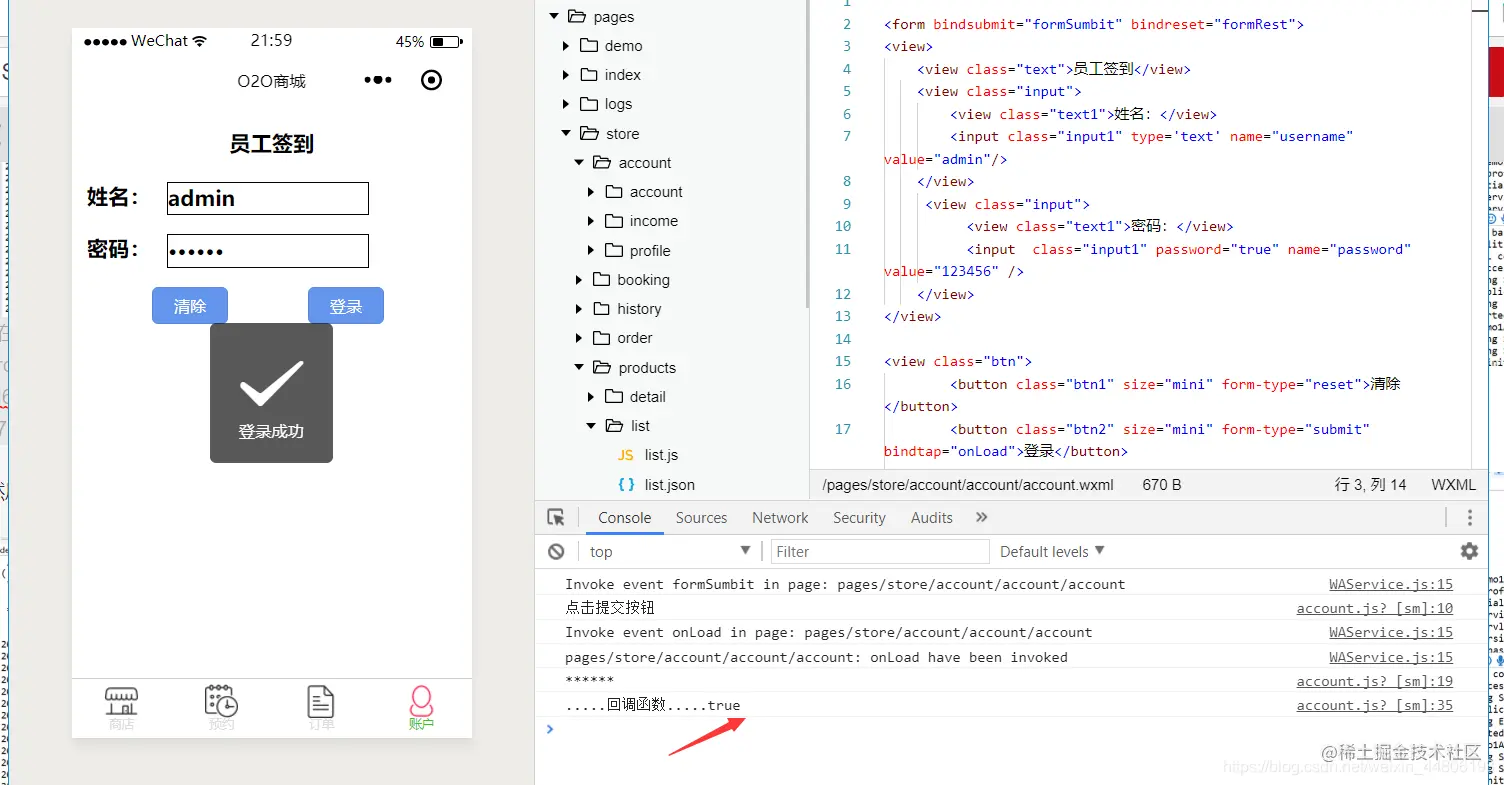The height and width of the screenshot is (785, 1504).
Task: Open the Default levels dropdown
Action: pos(1052,551)
